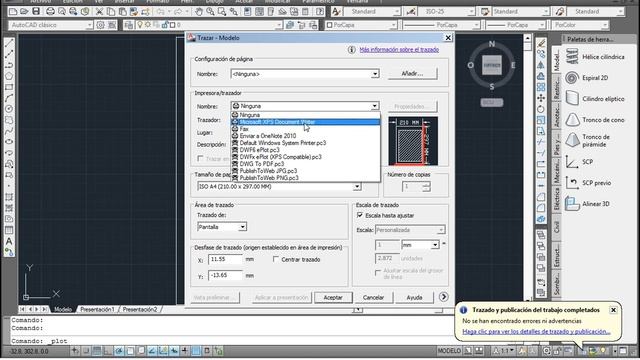Click the Ayuda button
The image size is (640, 360).
(414, 298)
